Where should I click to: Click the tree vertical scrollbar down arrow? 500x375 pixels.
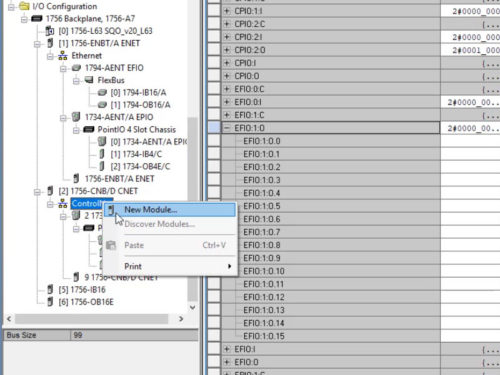coord(193,307)
